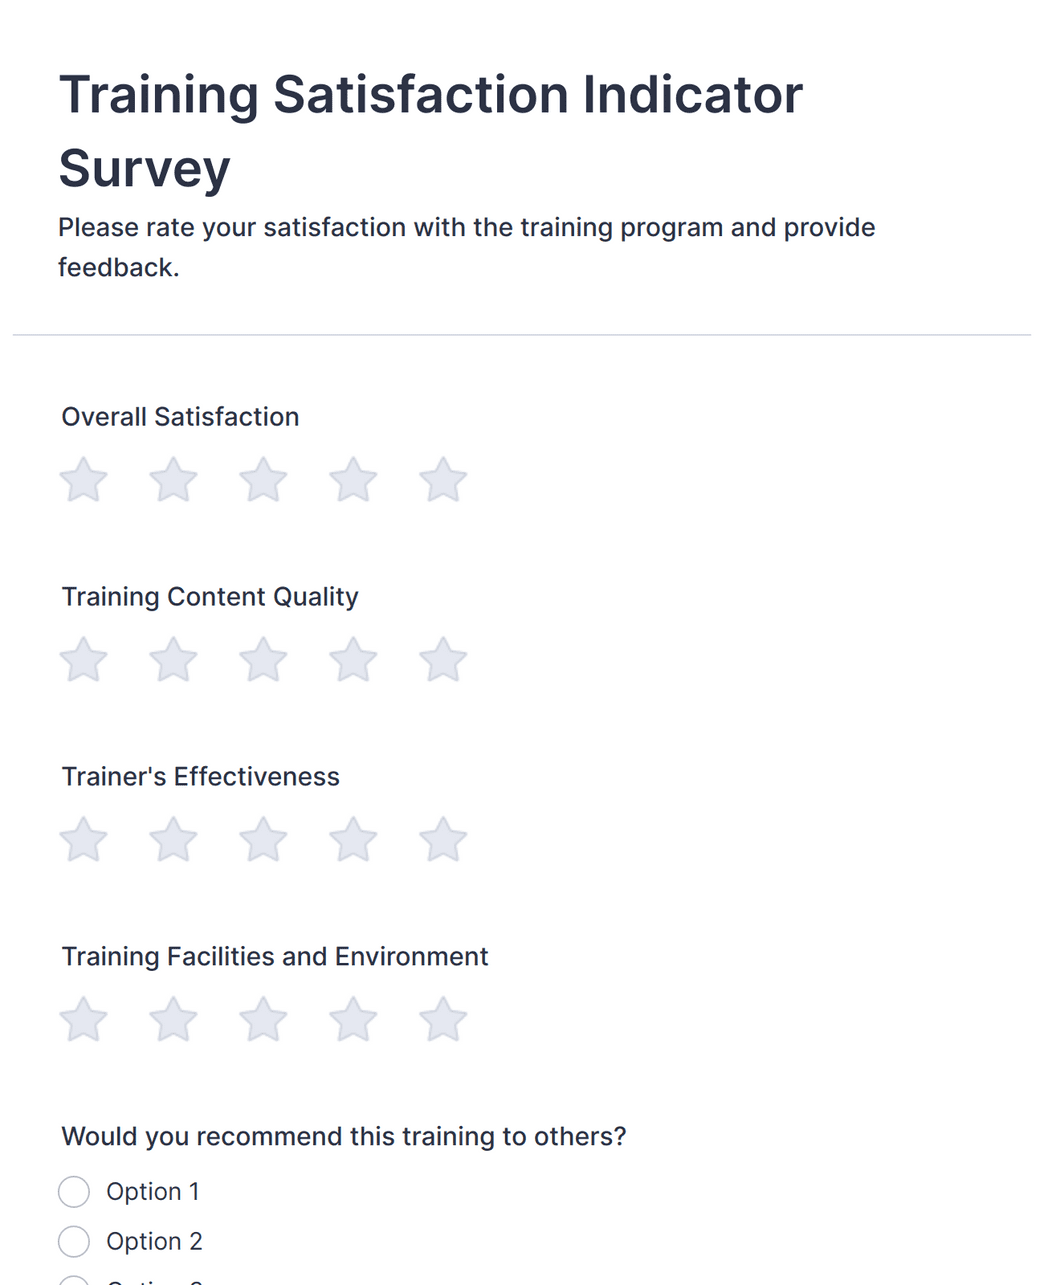The image size is (1044, 1285).
Task: Give Overall Satisfaction a five-star rating
Action: pos(442,480)
